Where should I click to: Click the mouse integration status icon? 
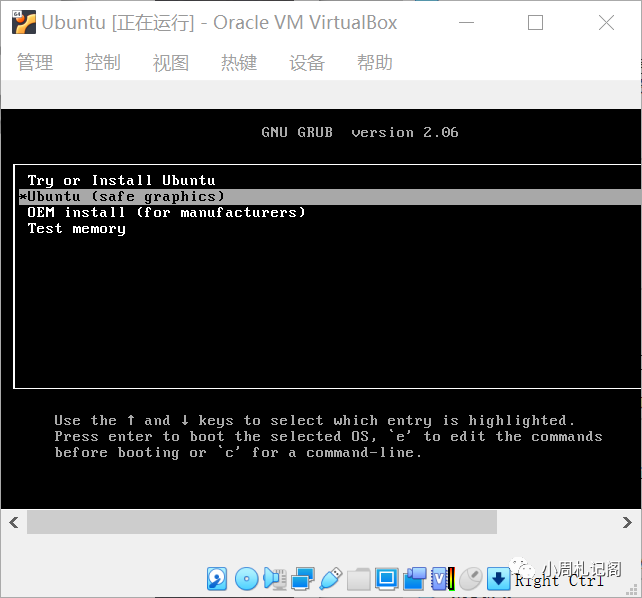(x=471, y=579)
